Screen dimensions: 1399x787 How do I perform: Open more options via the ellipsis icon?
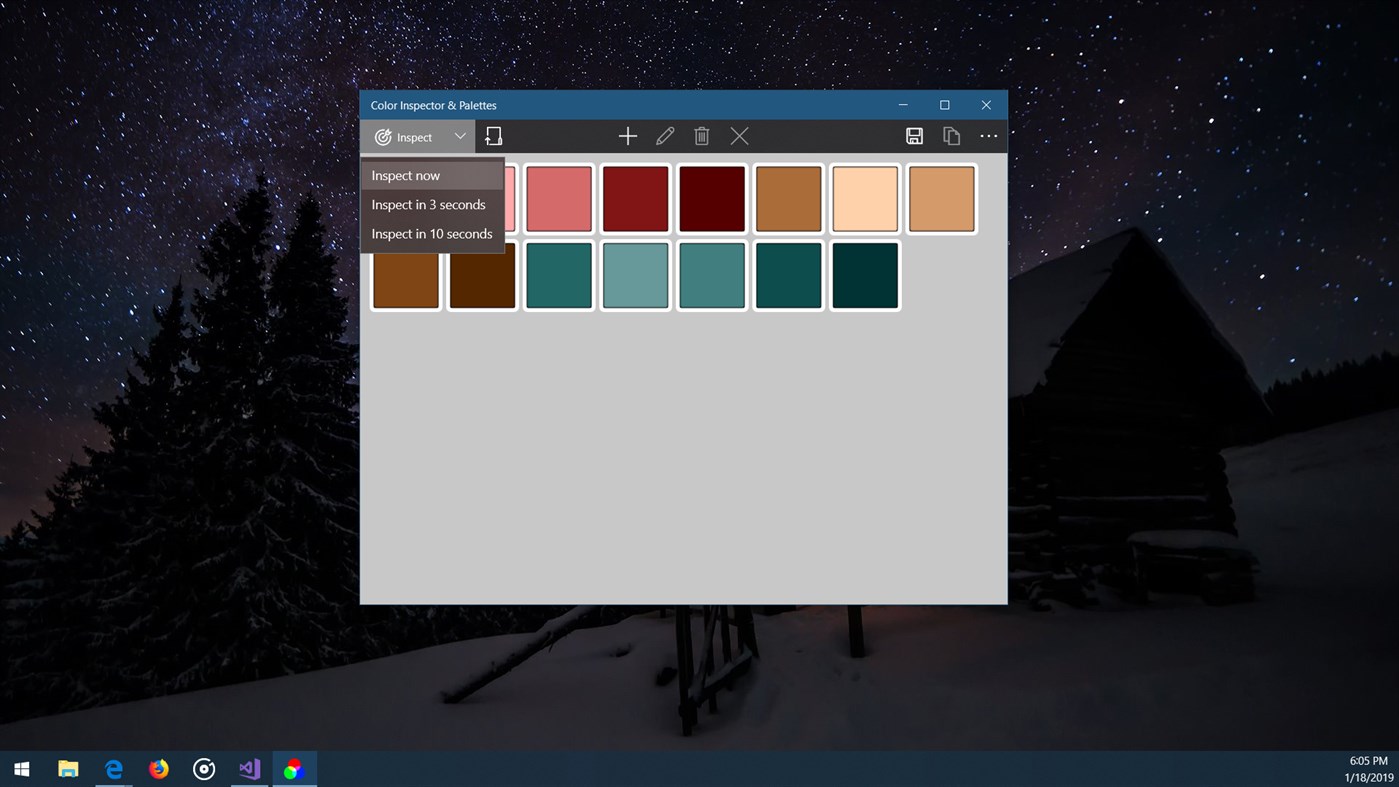click(x=988, y=136)
